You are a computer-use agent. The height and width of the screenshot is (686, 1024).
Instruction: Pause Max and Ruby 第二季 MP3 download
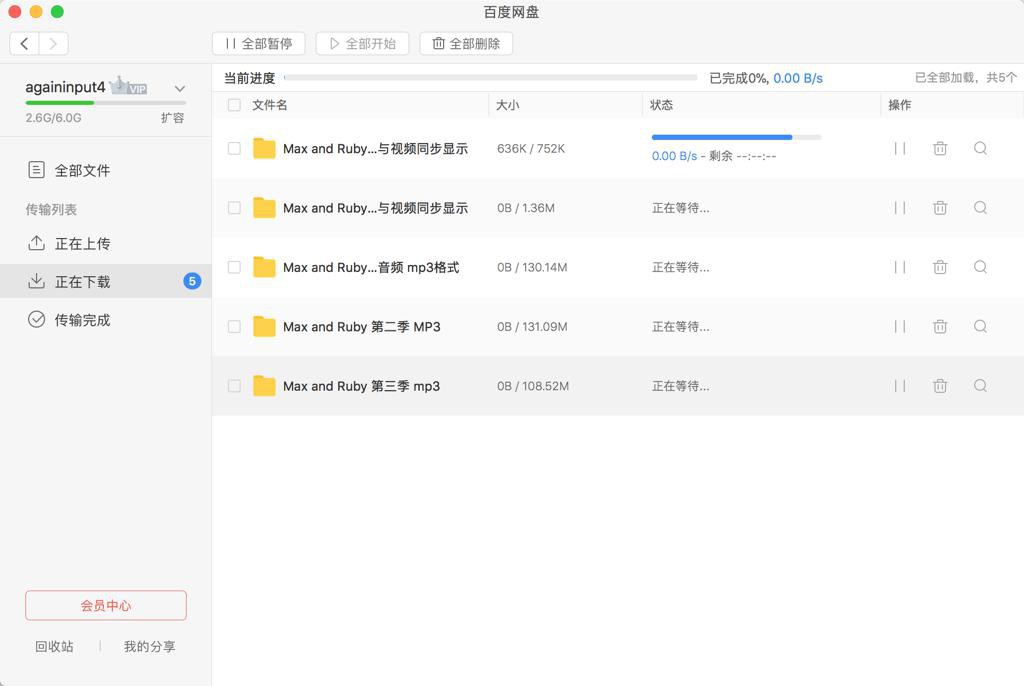(x=899, y=327)
